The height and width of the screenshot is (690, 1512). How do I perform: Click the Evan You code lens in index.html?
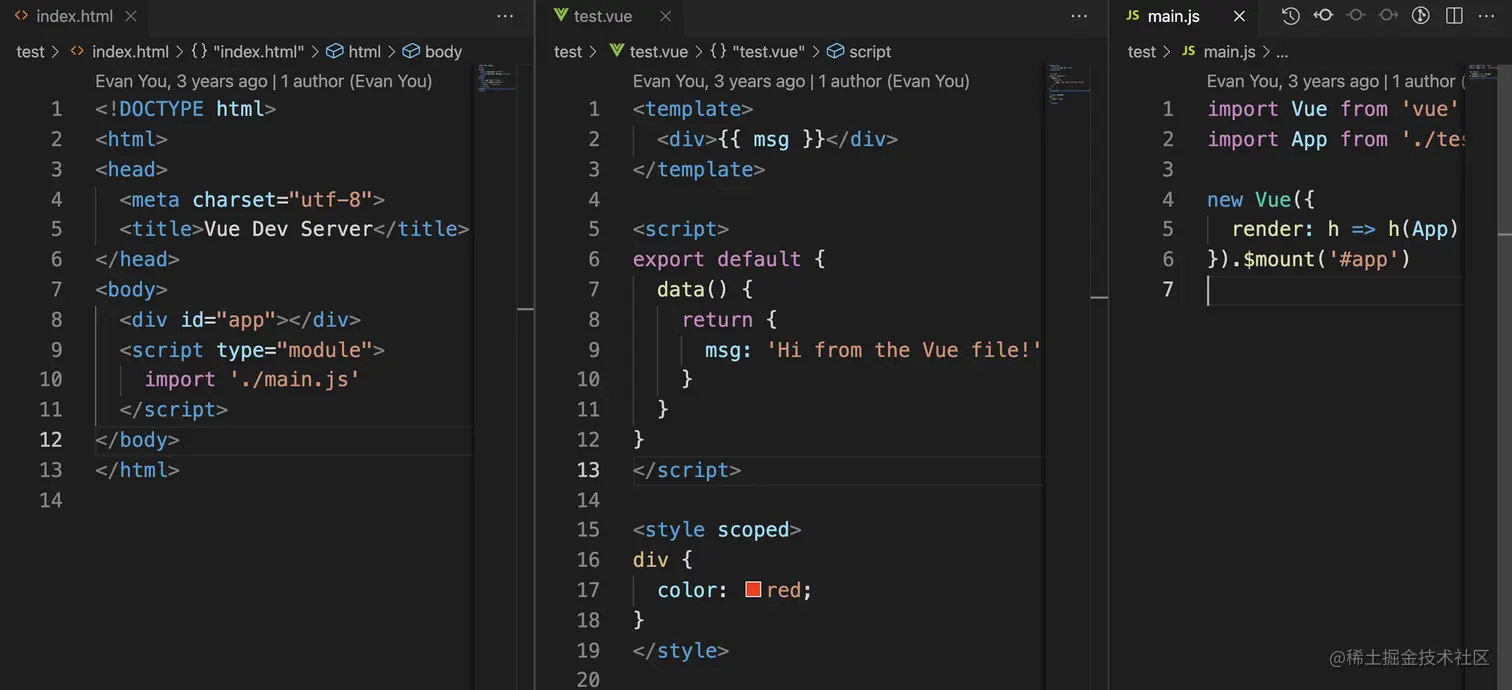pos(264,81)
